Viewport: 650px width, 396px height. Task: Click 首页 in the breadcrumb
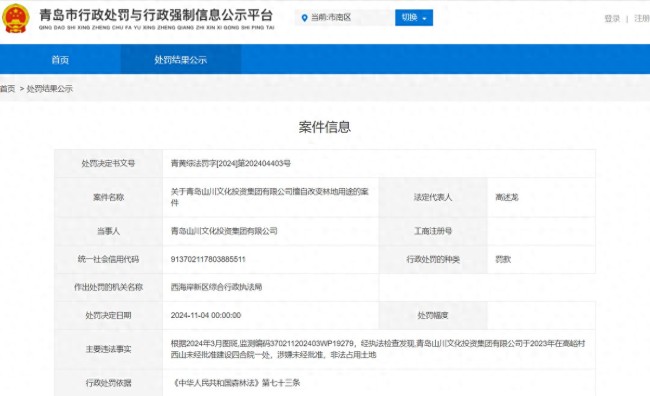pos(7,88)
